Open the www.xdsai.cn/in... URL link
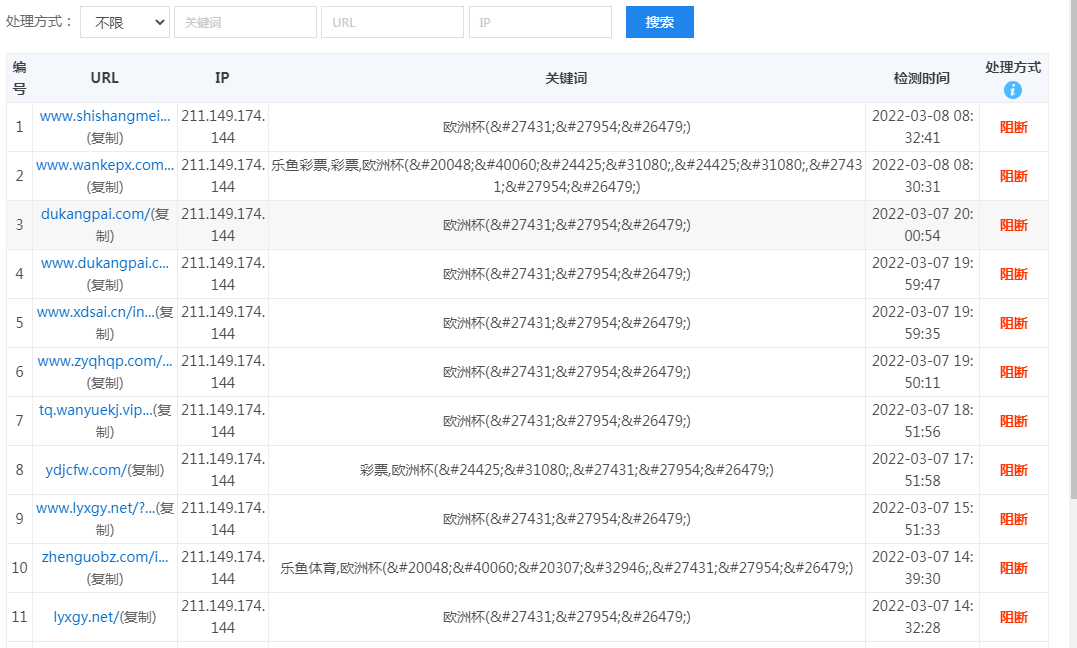The height and width of the screenshot is (648, 1077). click(96, 312)
